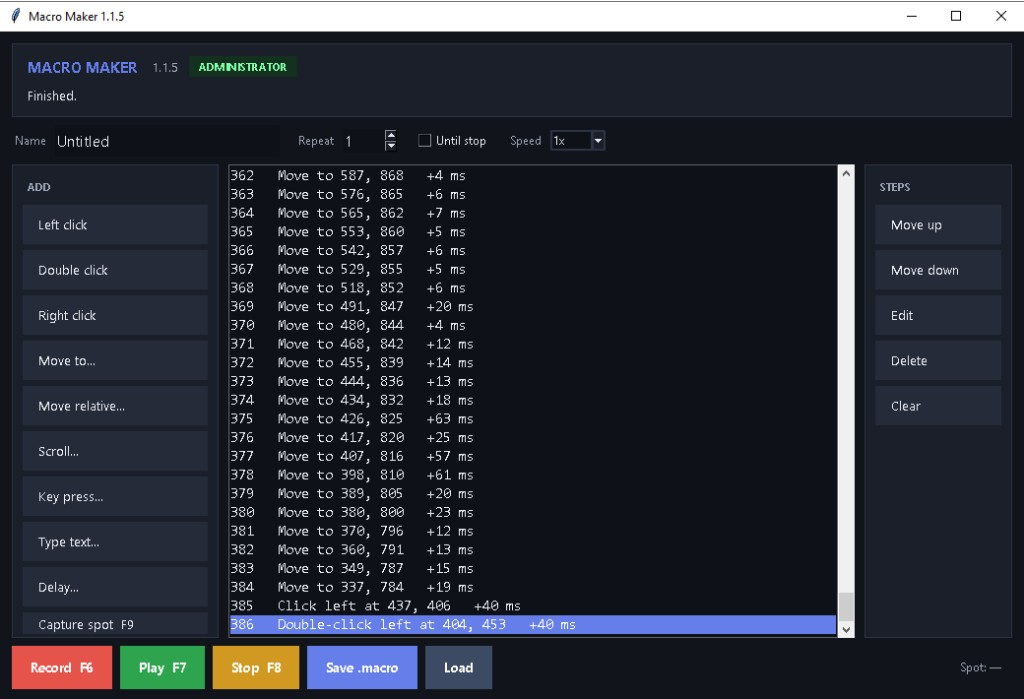Play the macro with Play F7
Image resolution: width=1024 pixels, height=699 pixels.
click(x=162, y=668)
